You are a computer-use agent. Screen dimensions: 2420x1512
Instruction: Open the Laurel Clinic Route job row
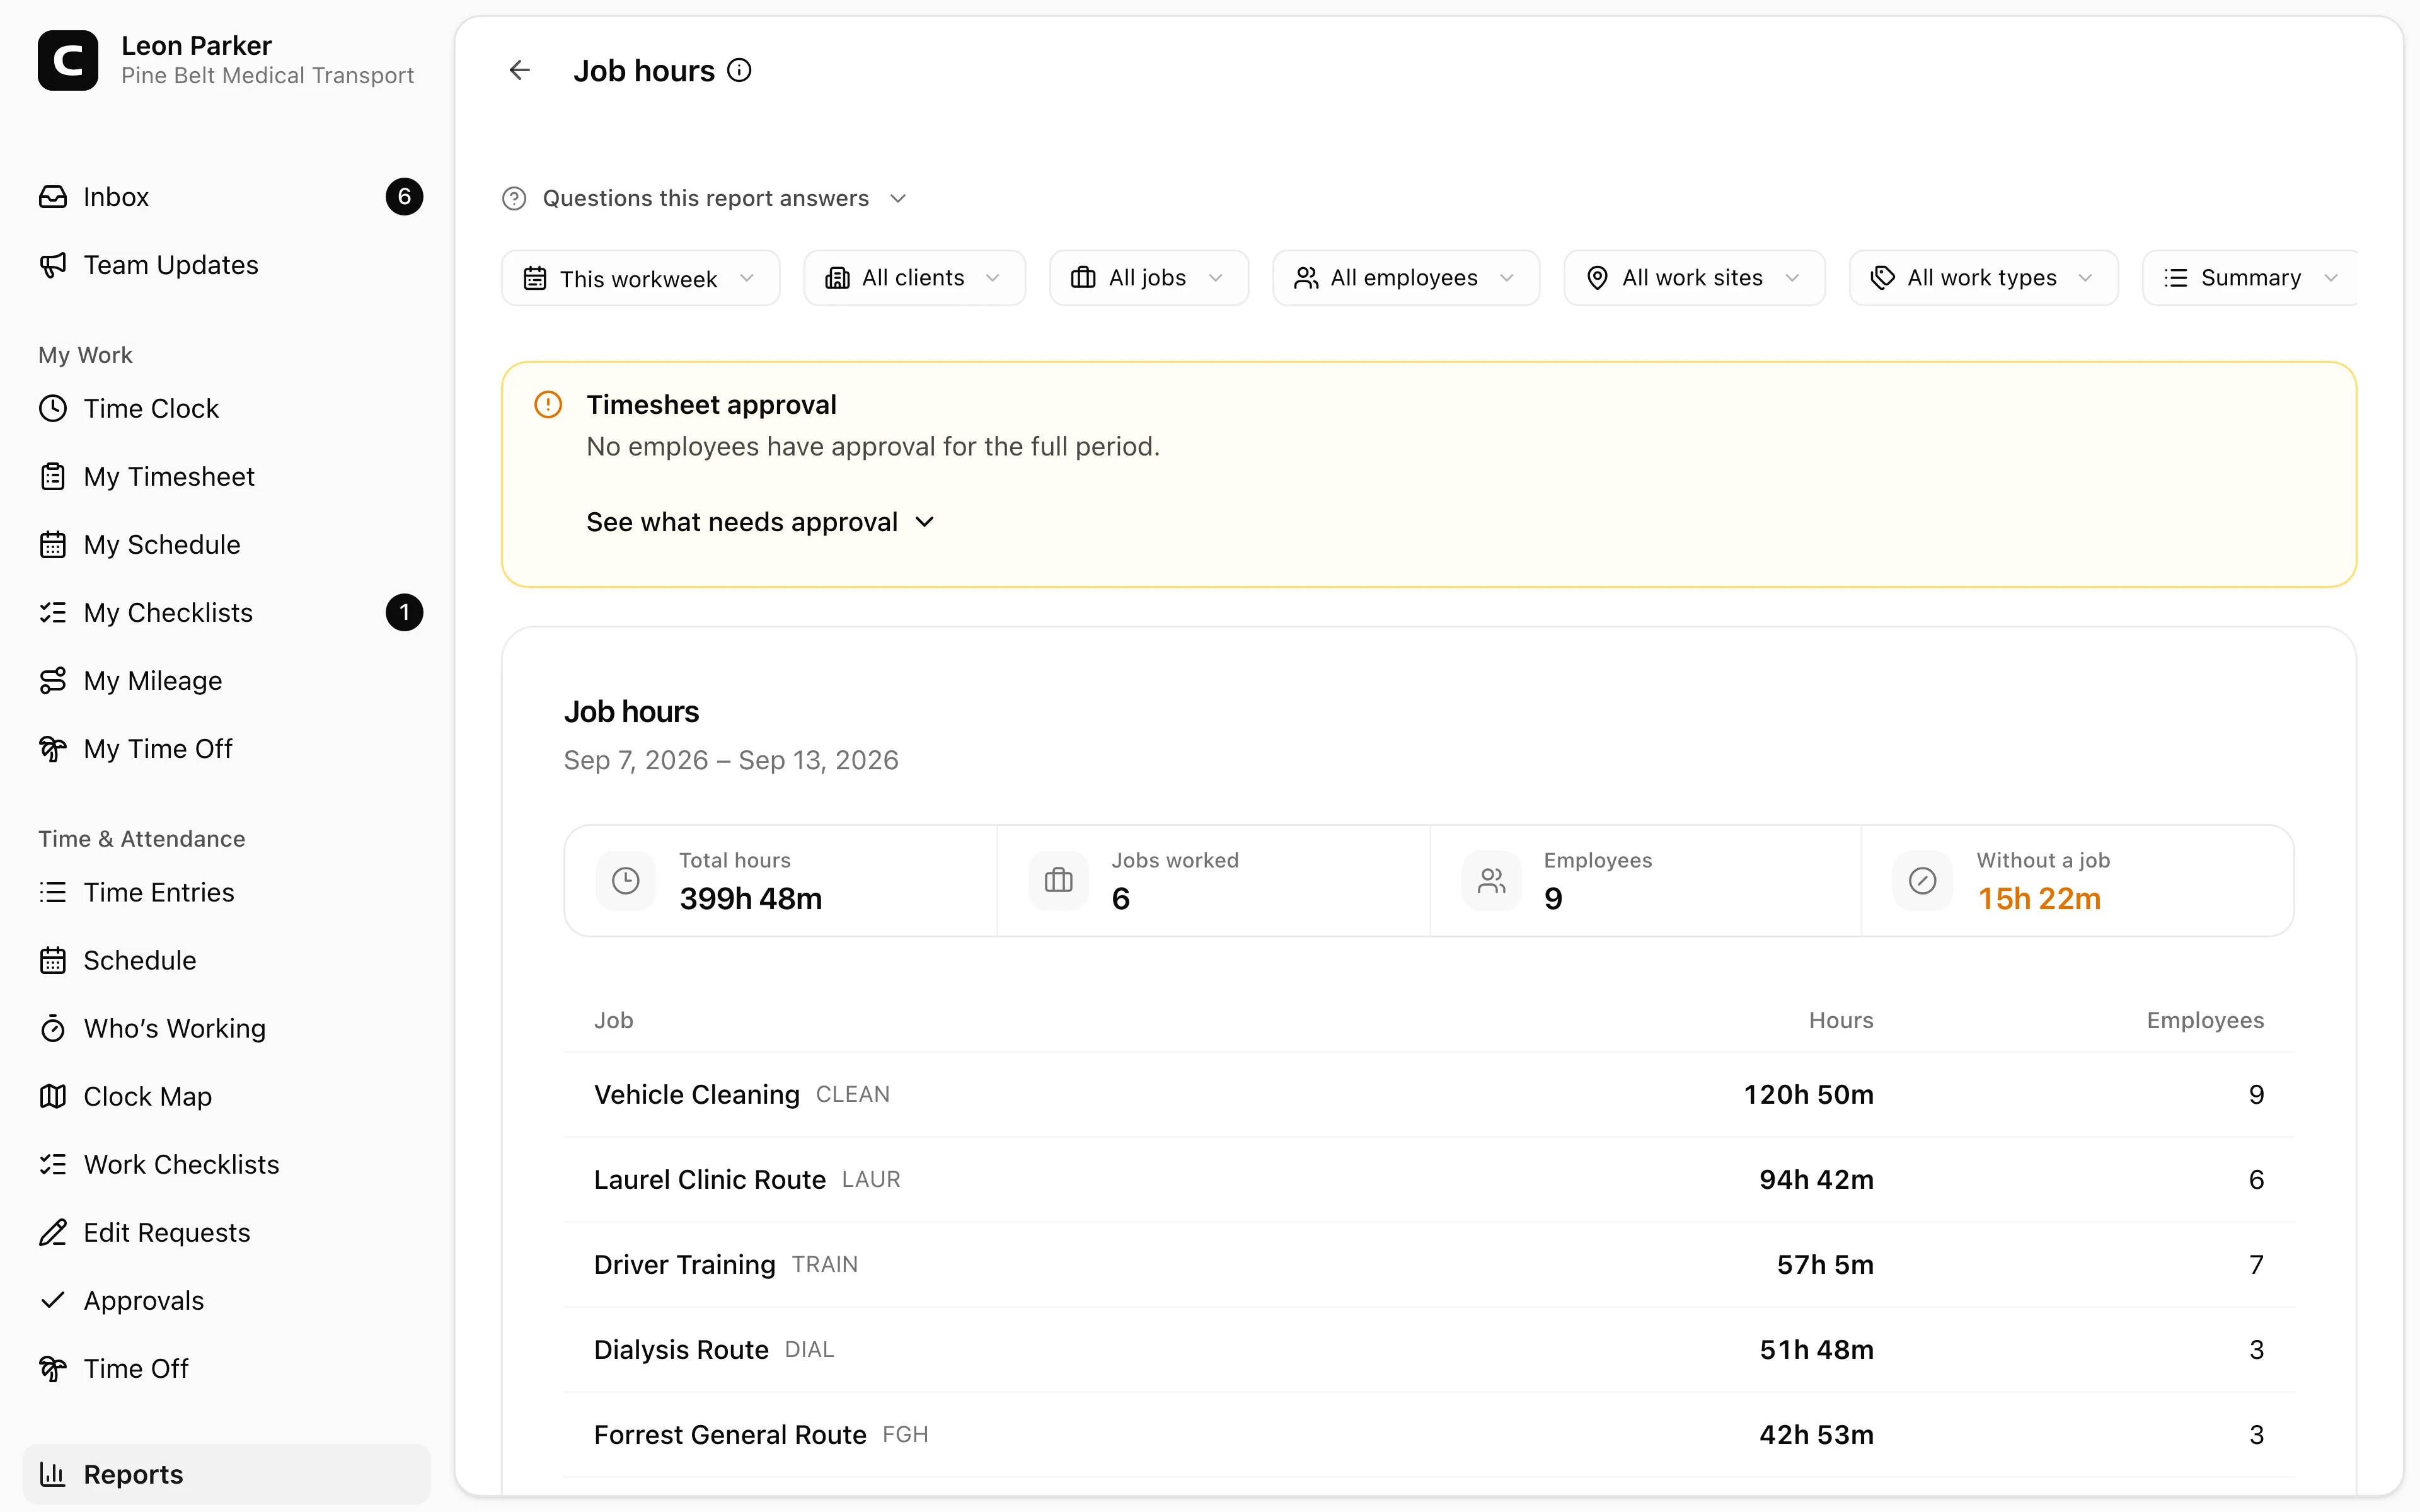pos(1428,1180)
